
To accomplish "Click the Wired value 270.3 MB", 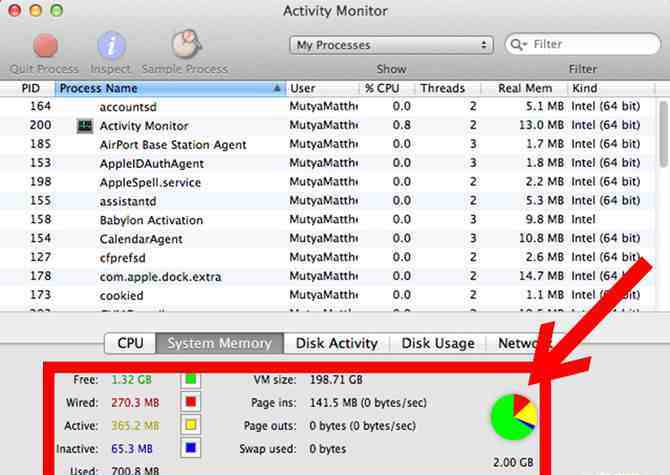I will (x=135, y=402).
